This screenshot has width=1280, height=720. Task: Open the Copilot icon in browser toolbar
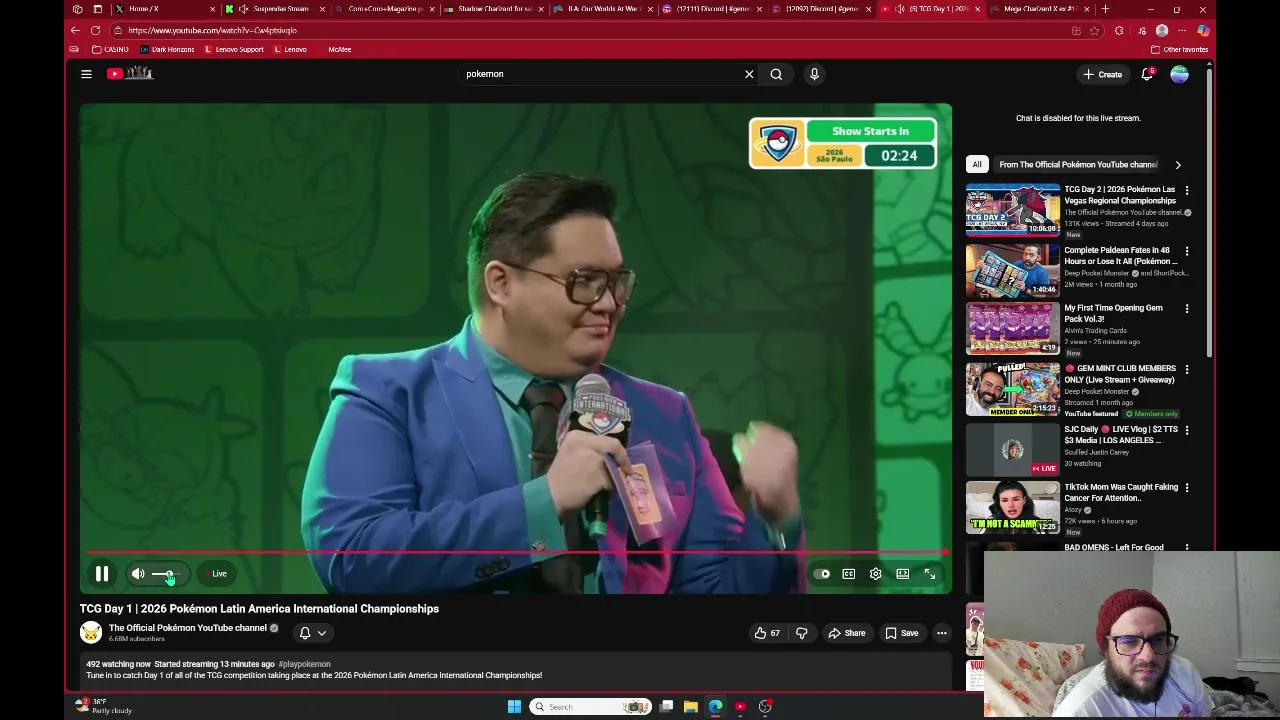[x=1203, y=30]
